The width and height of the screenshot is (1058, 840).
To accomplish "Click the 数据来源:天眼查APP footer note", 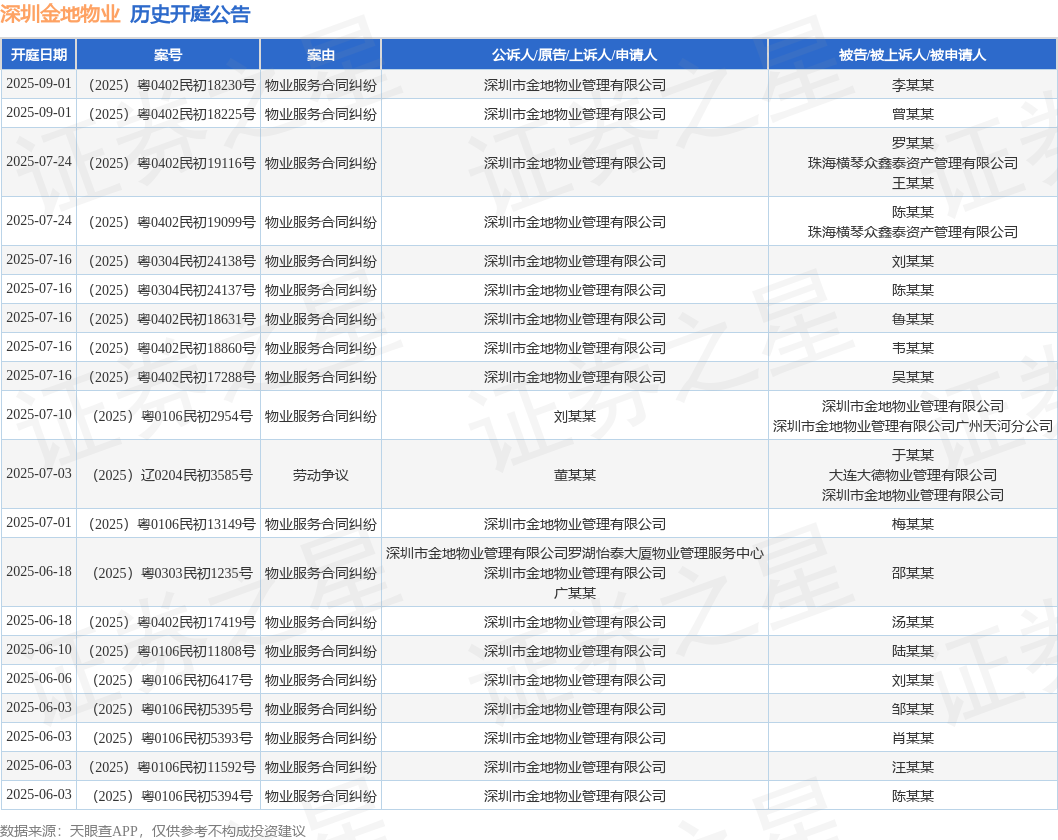I will pos(153,831).
